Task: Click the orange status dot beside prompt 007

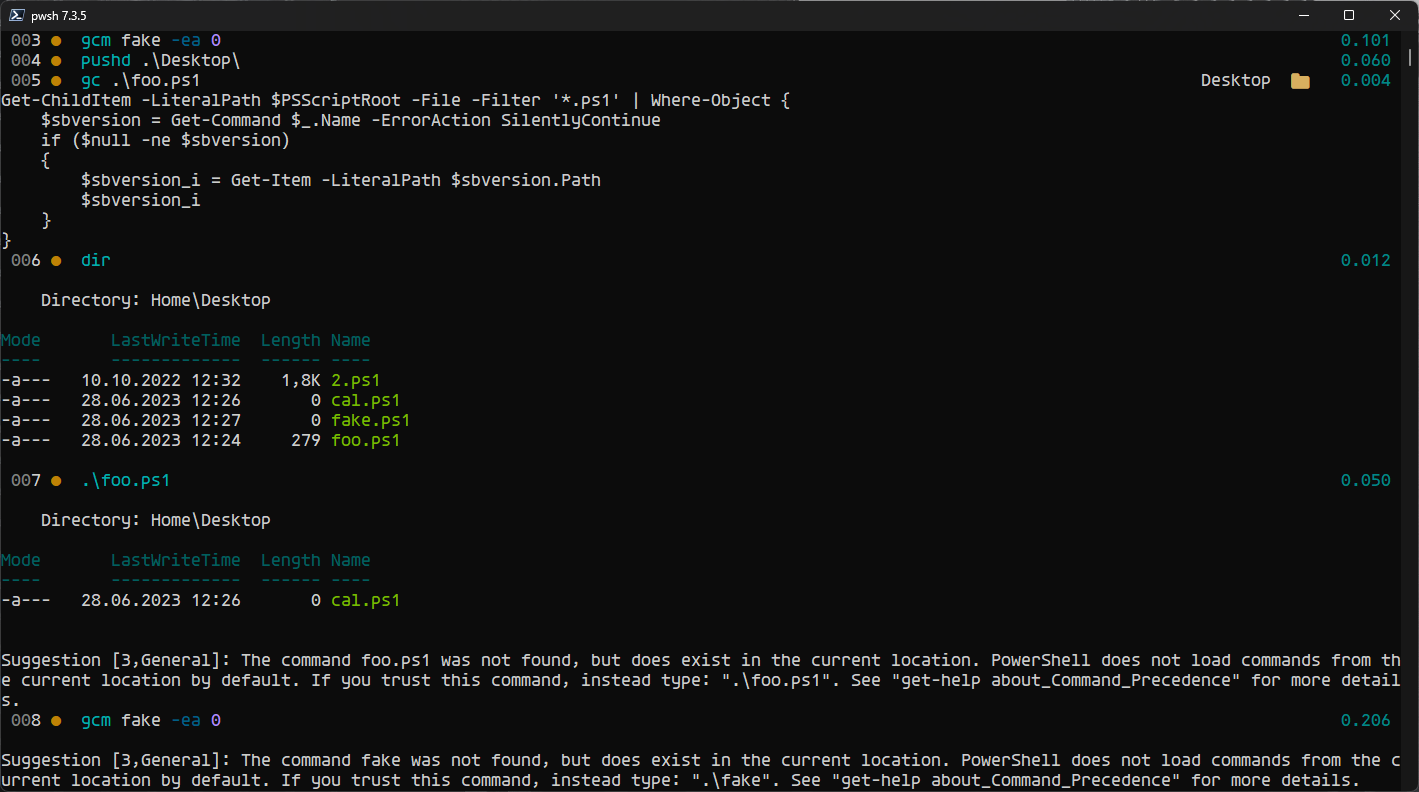Action: pyautogui.click(x=56, y=480)
